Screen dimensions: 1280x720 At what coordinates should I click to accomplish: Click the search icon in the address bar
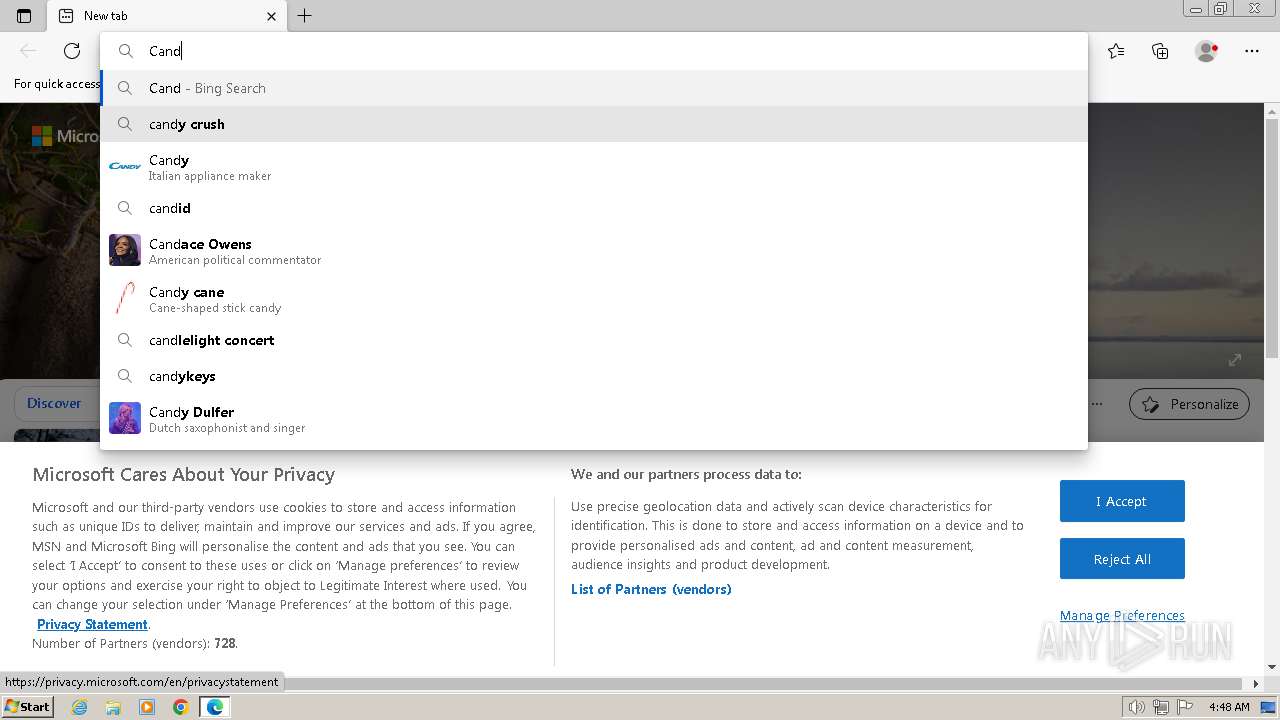point(126,51)
